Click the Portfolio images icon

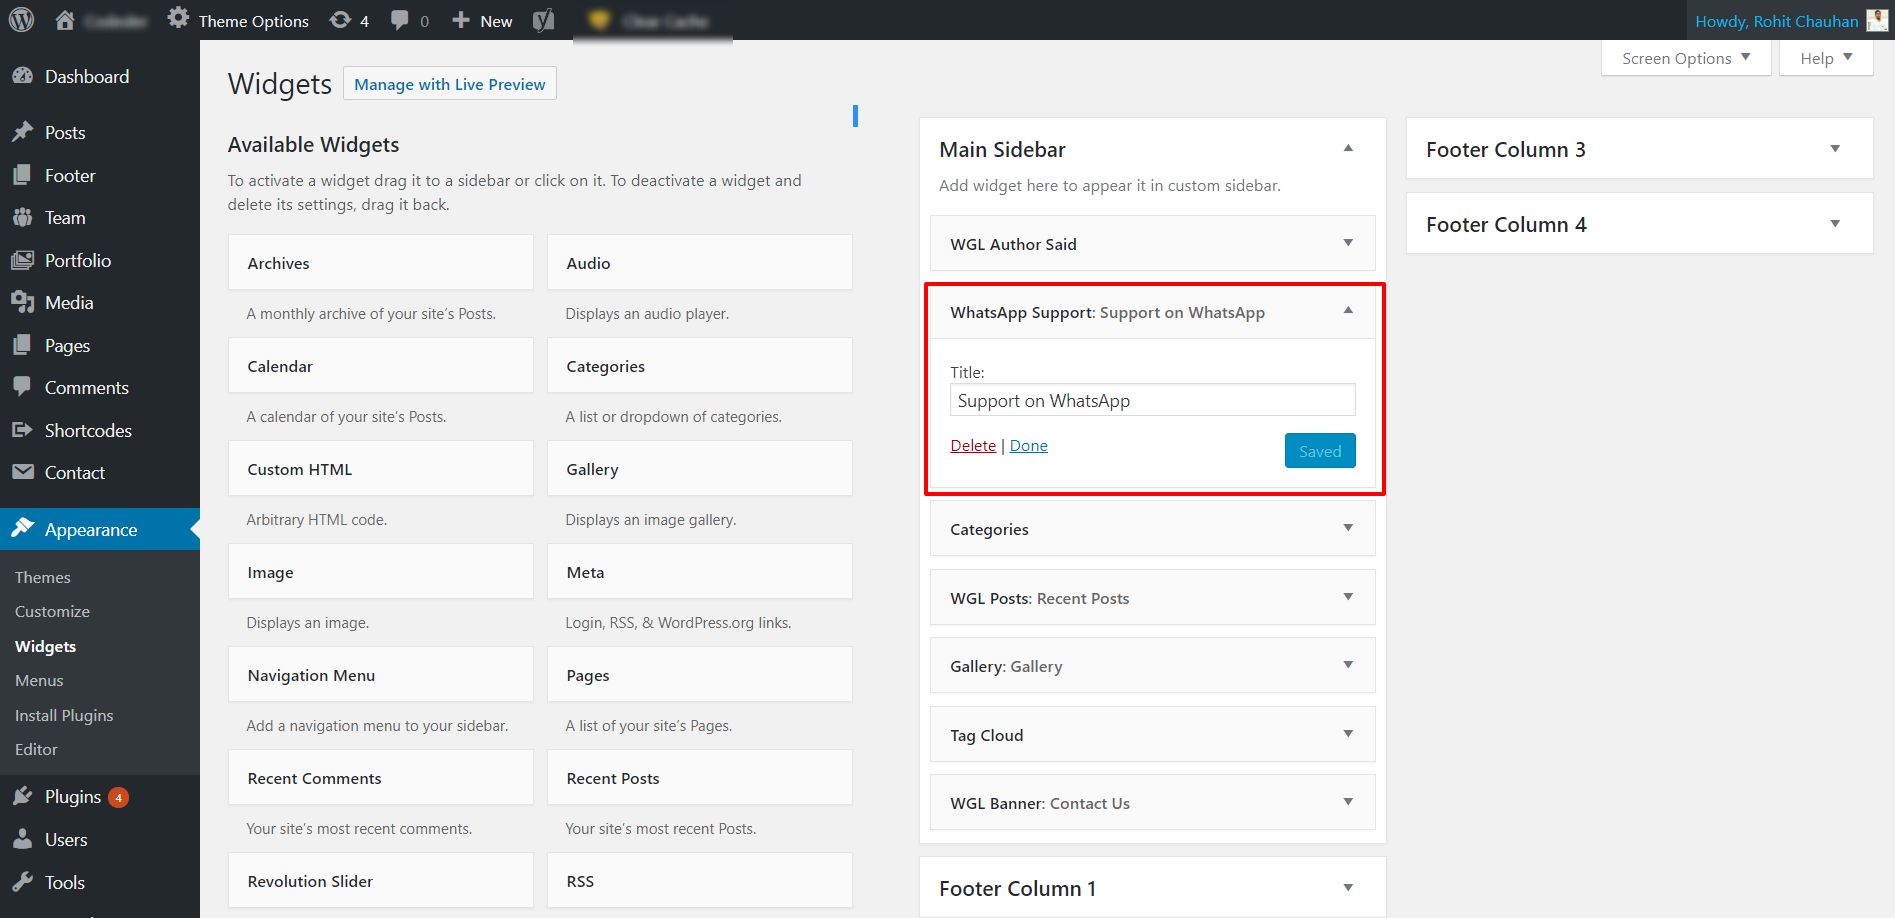point(22,260)
